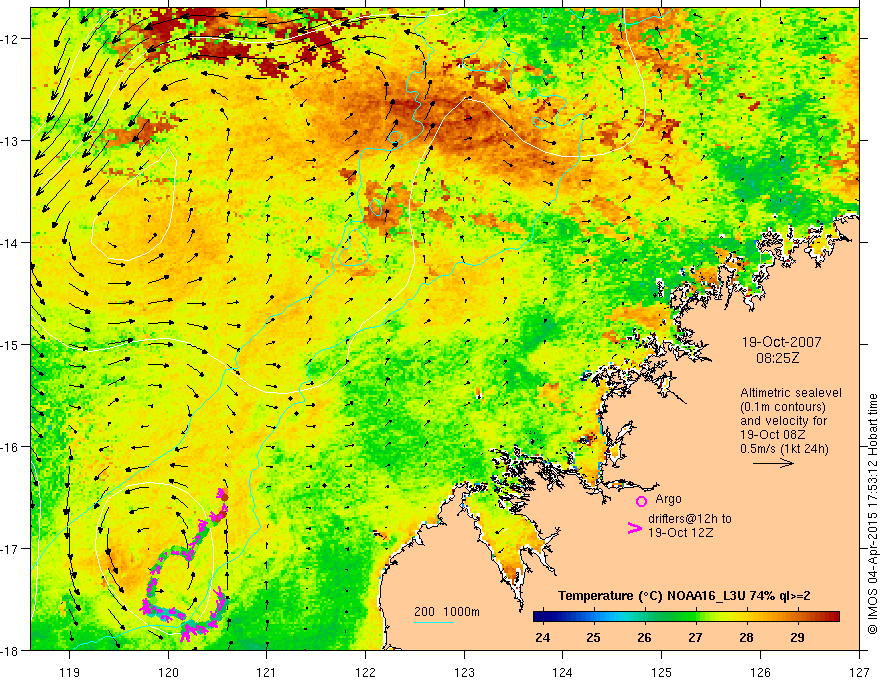
Task: Click the 'and velocity for' legend text
Action: click(x=783, y=421)
